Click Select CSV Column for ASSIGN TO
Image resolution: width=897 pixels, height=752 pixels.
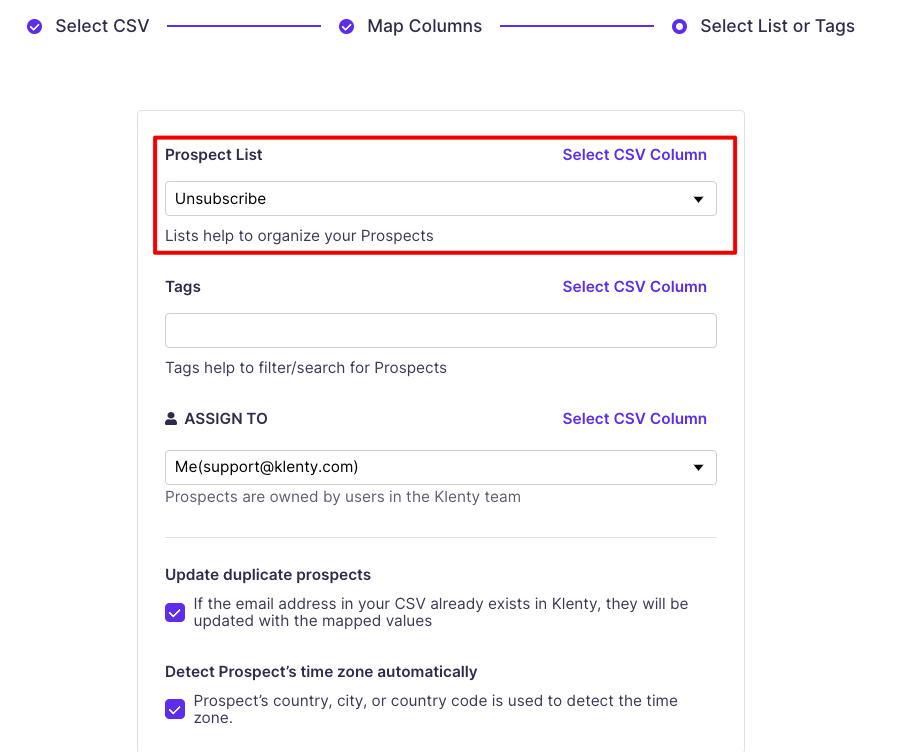634,419
